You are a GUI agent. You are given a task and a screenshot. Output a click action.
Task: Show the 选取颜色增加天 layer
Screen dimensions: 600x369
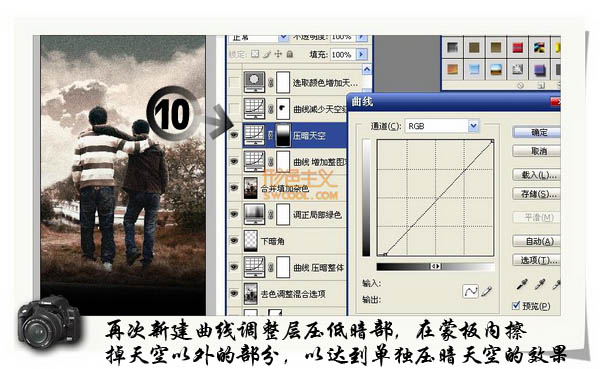click(234, 82)
